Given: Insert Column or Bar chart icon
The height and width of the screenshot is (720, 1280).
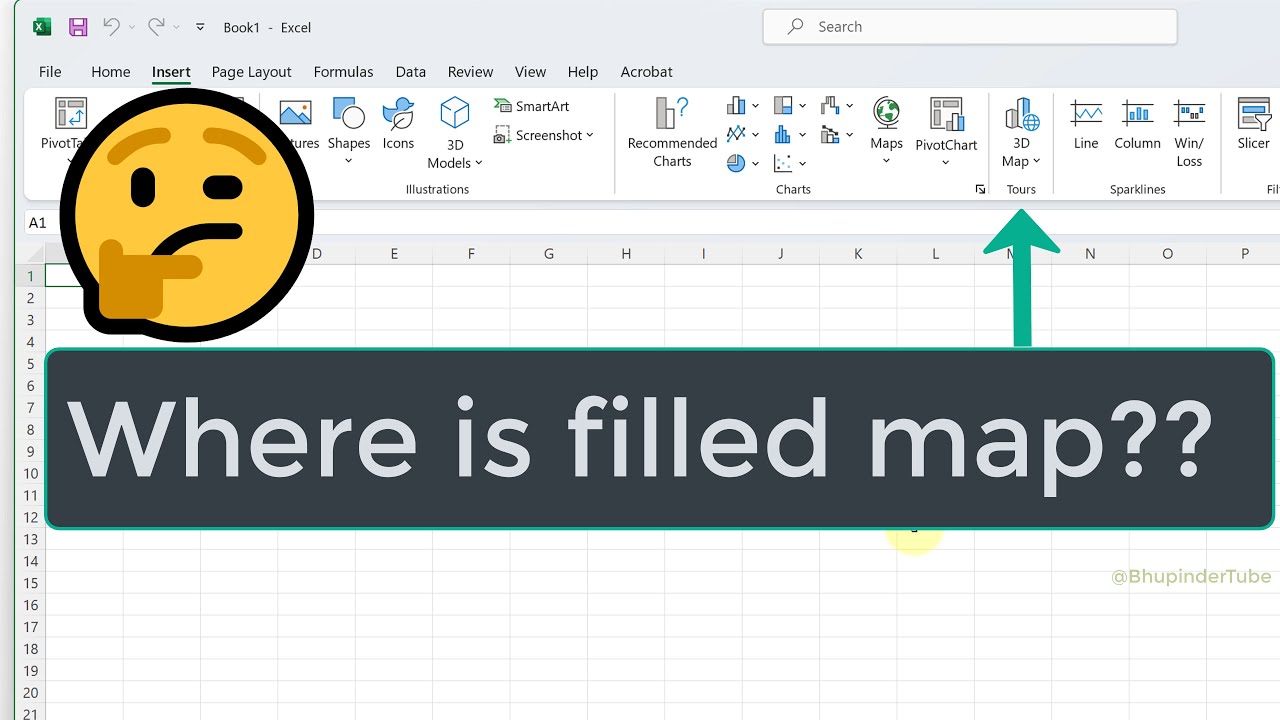Looking at the screenshot, I should pos(737,105).
